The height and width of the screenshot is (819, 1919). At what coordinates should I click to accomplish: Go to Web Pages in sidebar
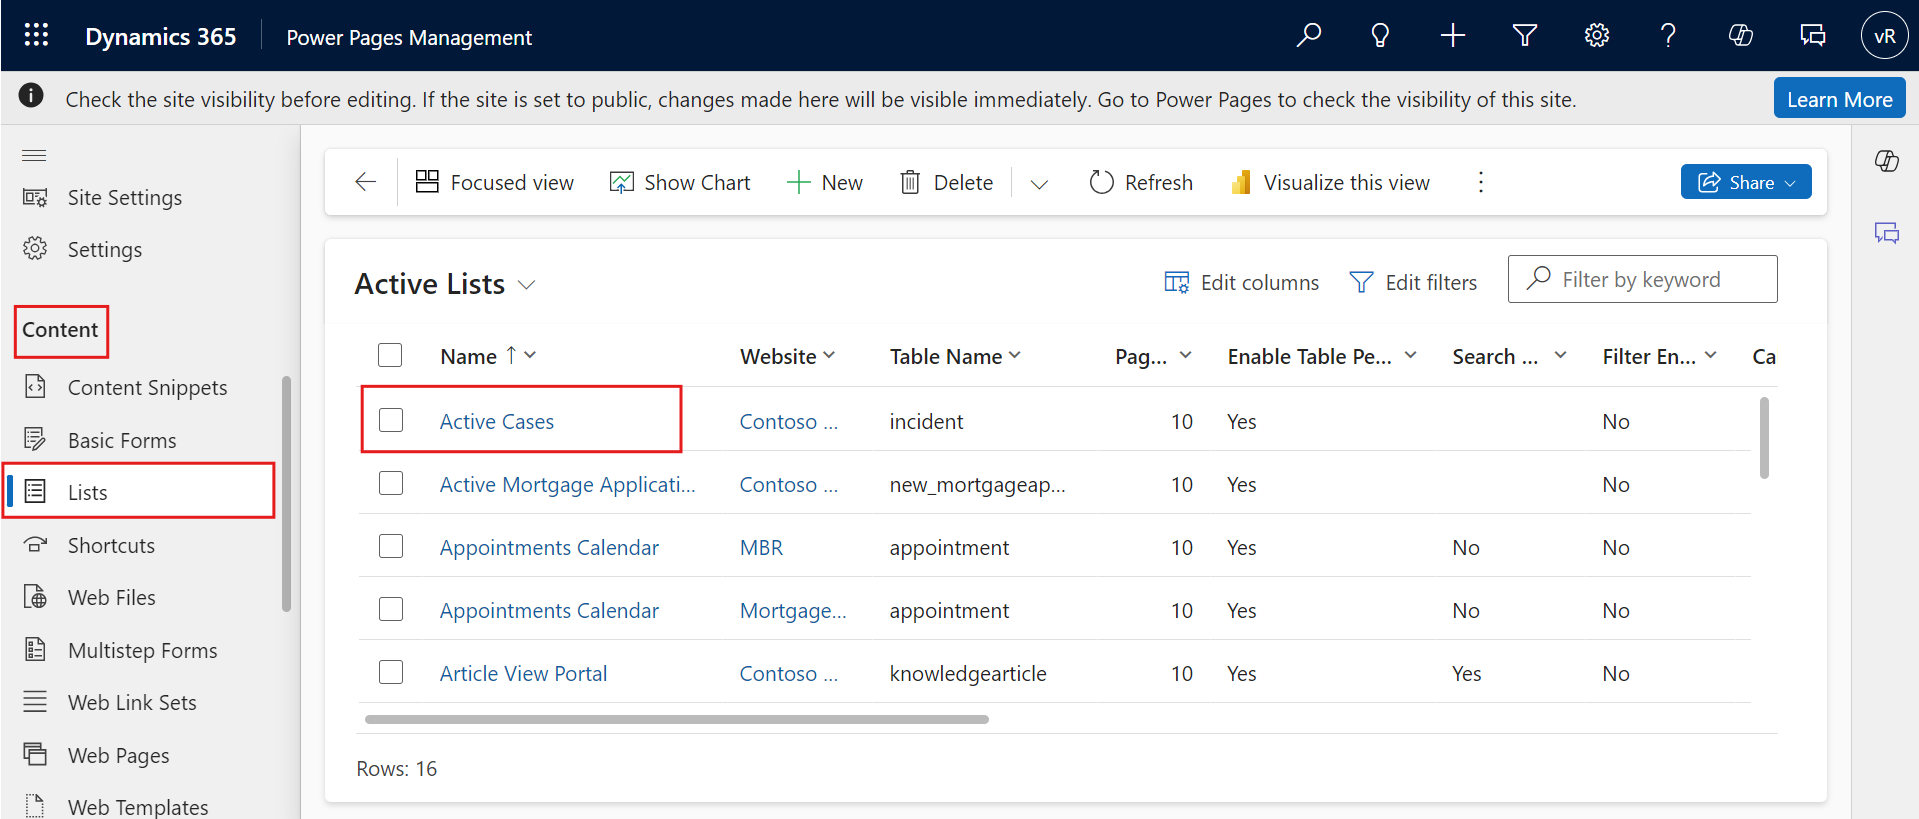118,755
